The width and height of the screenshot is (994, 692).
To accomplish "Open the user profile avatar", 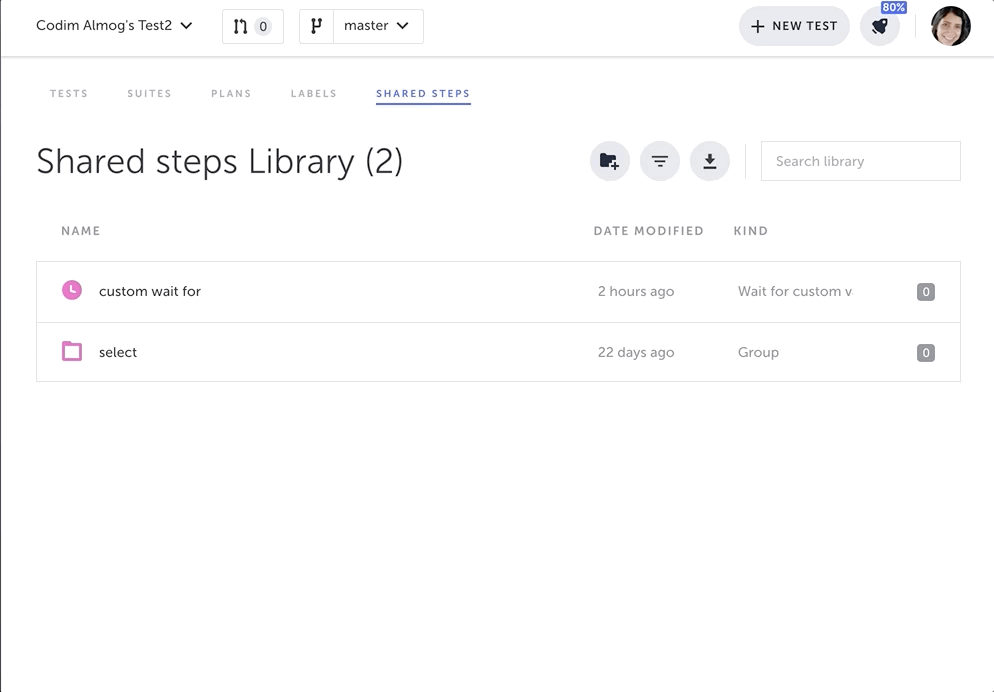I will pyautogui.click(x=950, y=26).
